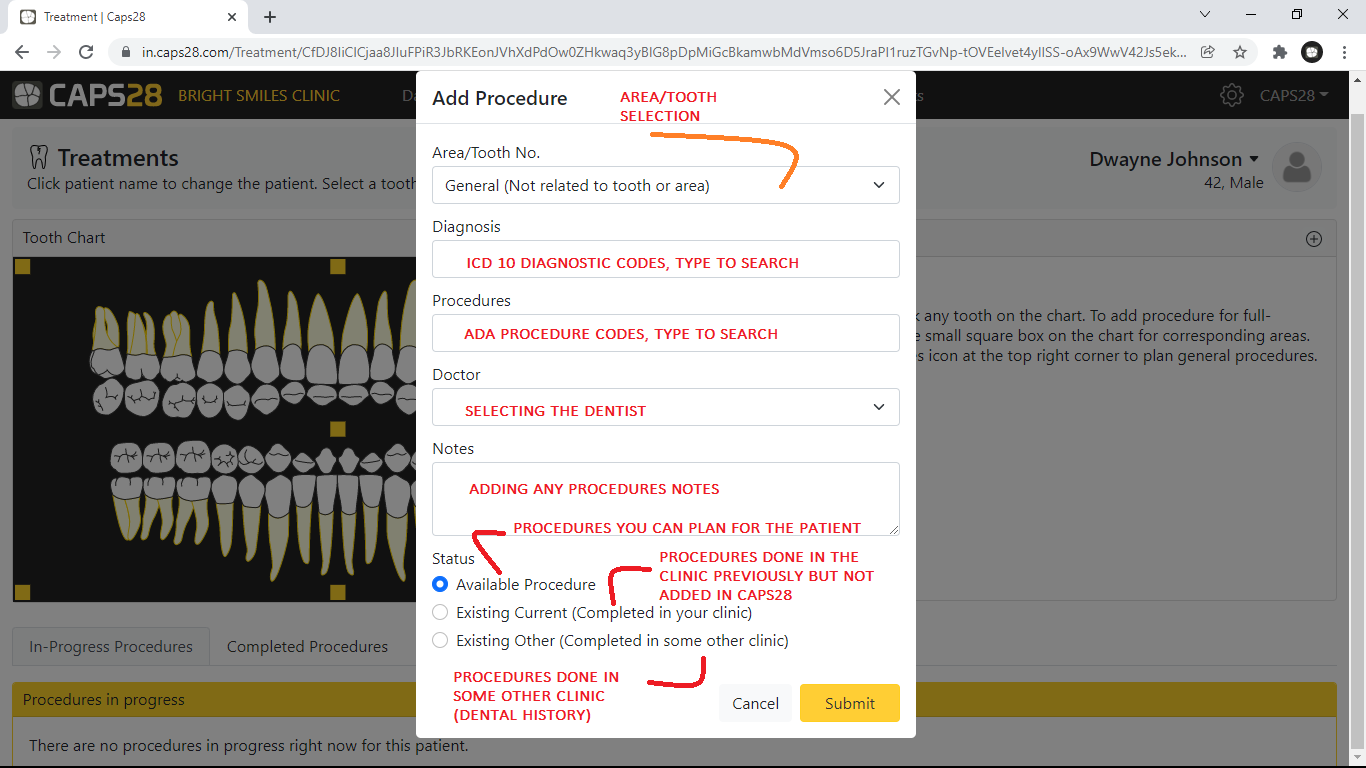Open the settings gear icon

(x=1232, y=95)
